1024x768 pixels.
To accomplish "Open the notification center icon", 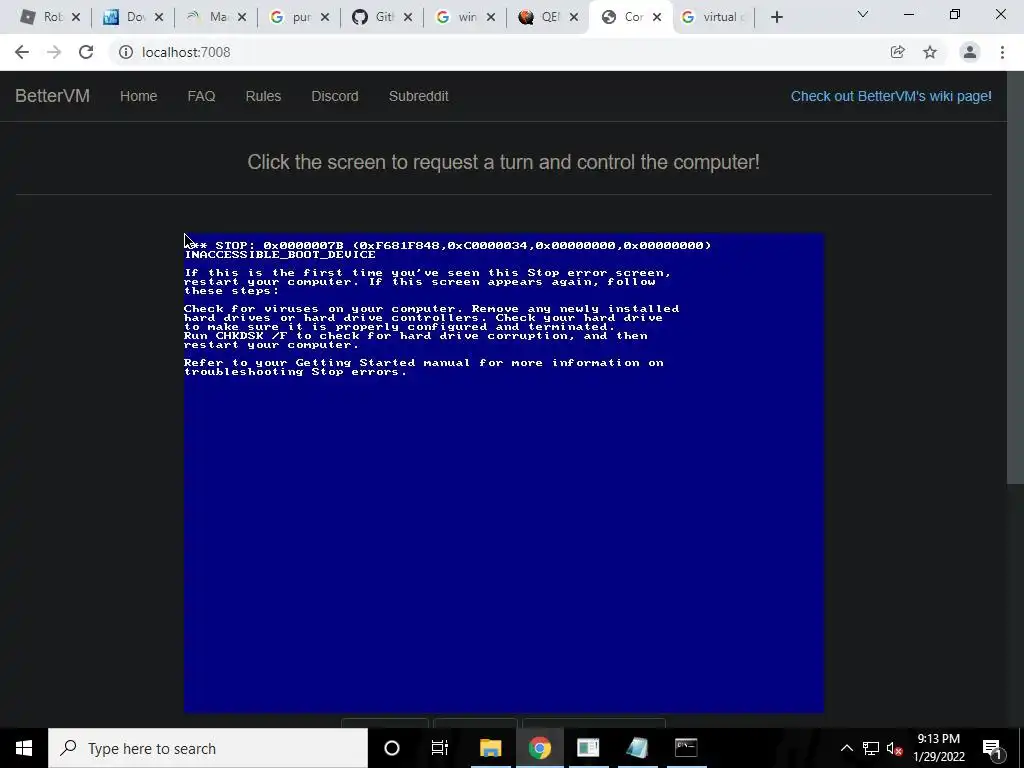I will 993,748.
